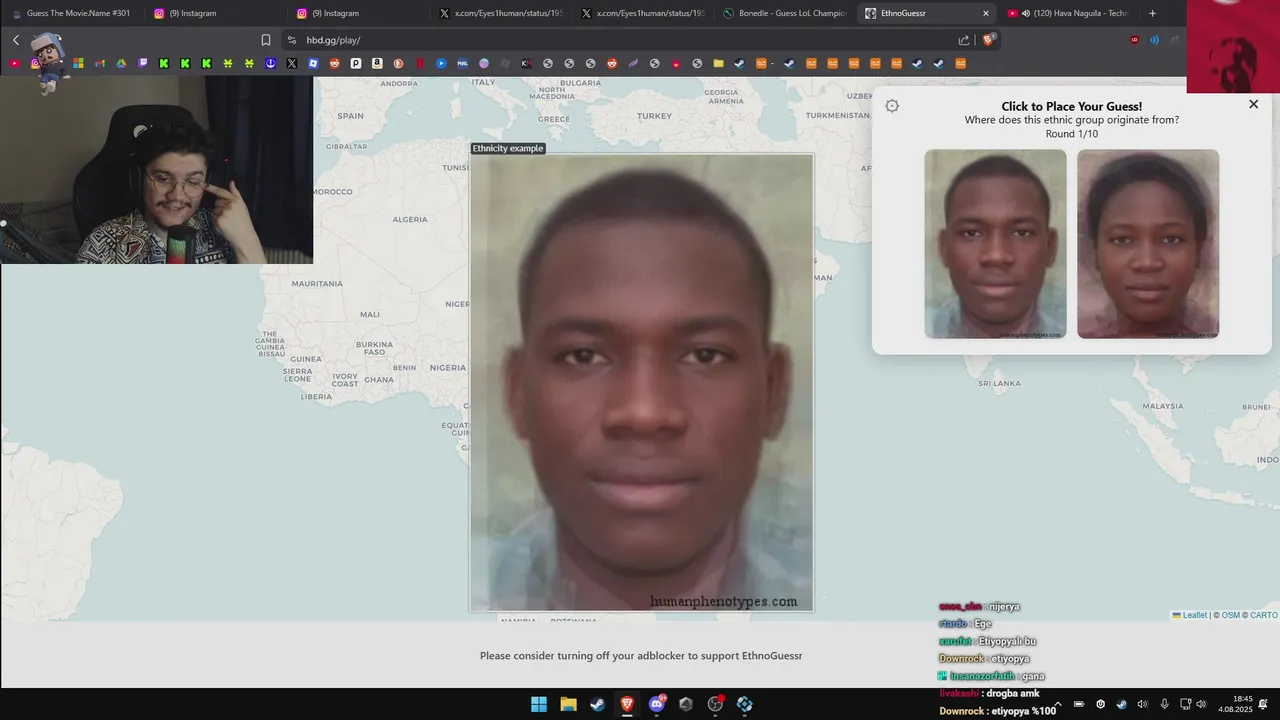Place a guess on Nigeria on the map
The width and height of the screenshot is (1280, 720).
447,367
